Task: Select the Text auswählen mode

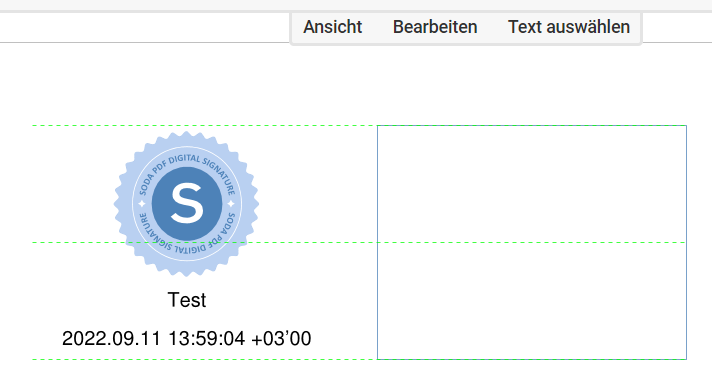Action: (569, 27)
